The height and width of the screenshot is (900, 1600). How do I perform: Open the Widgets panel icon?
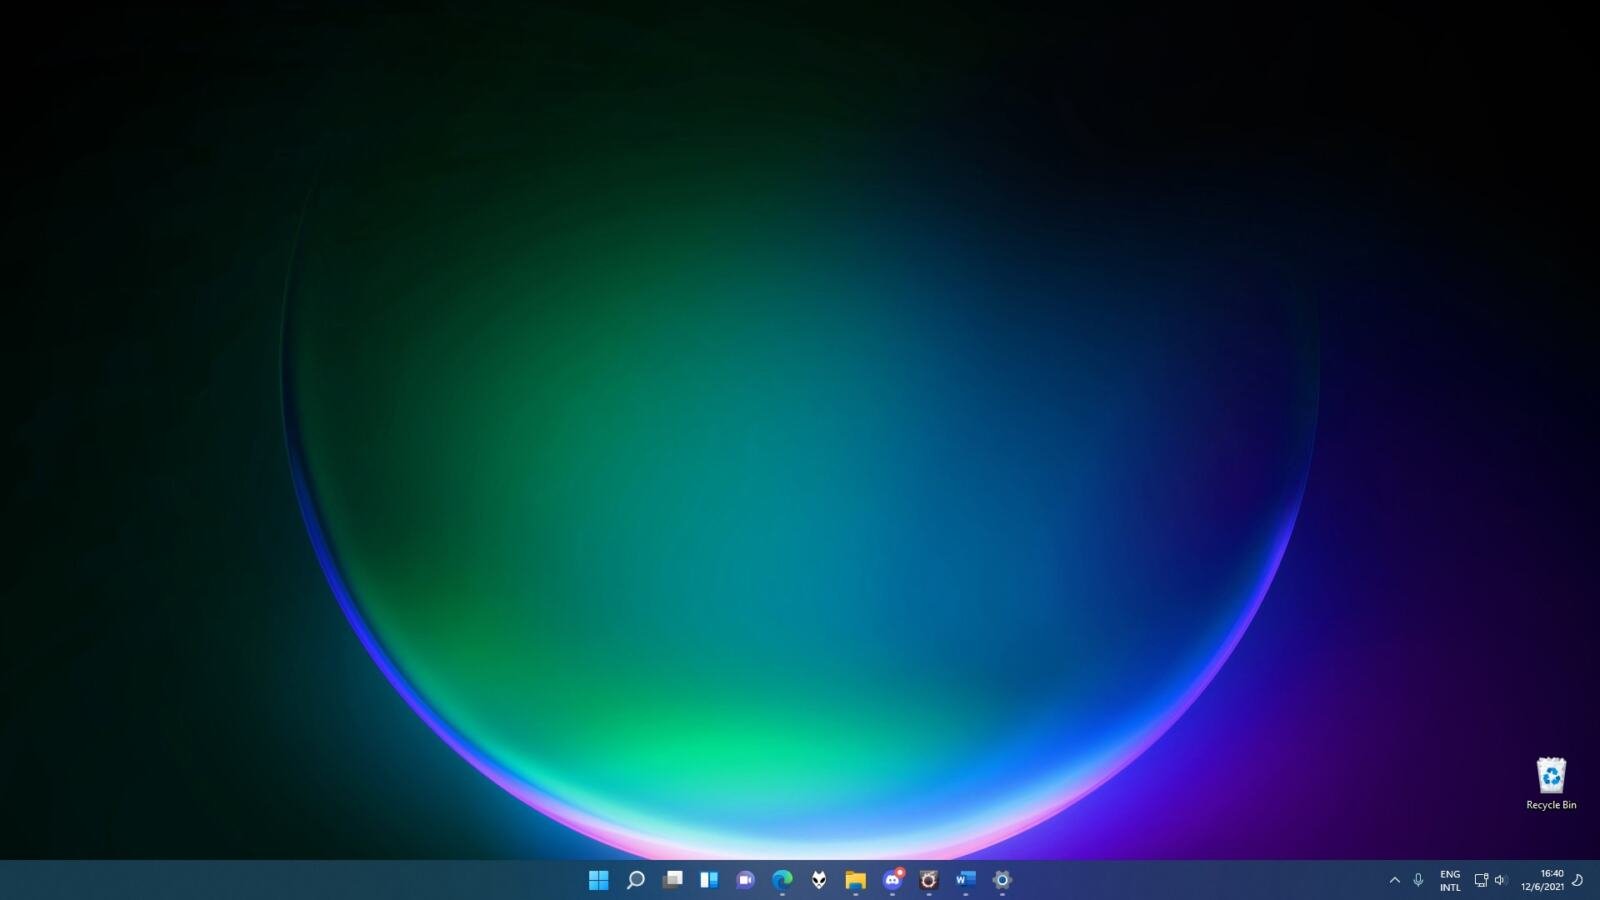click(x=709, y=880)
